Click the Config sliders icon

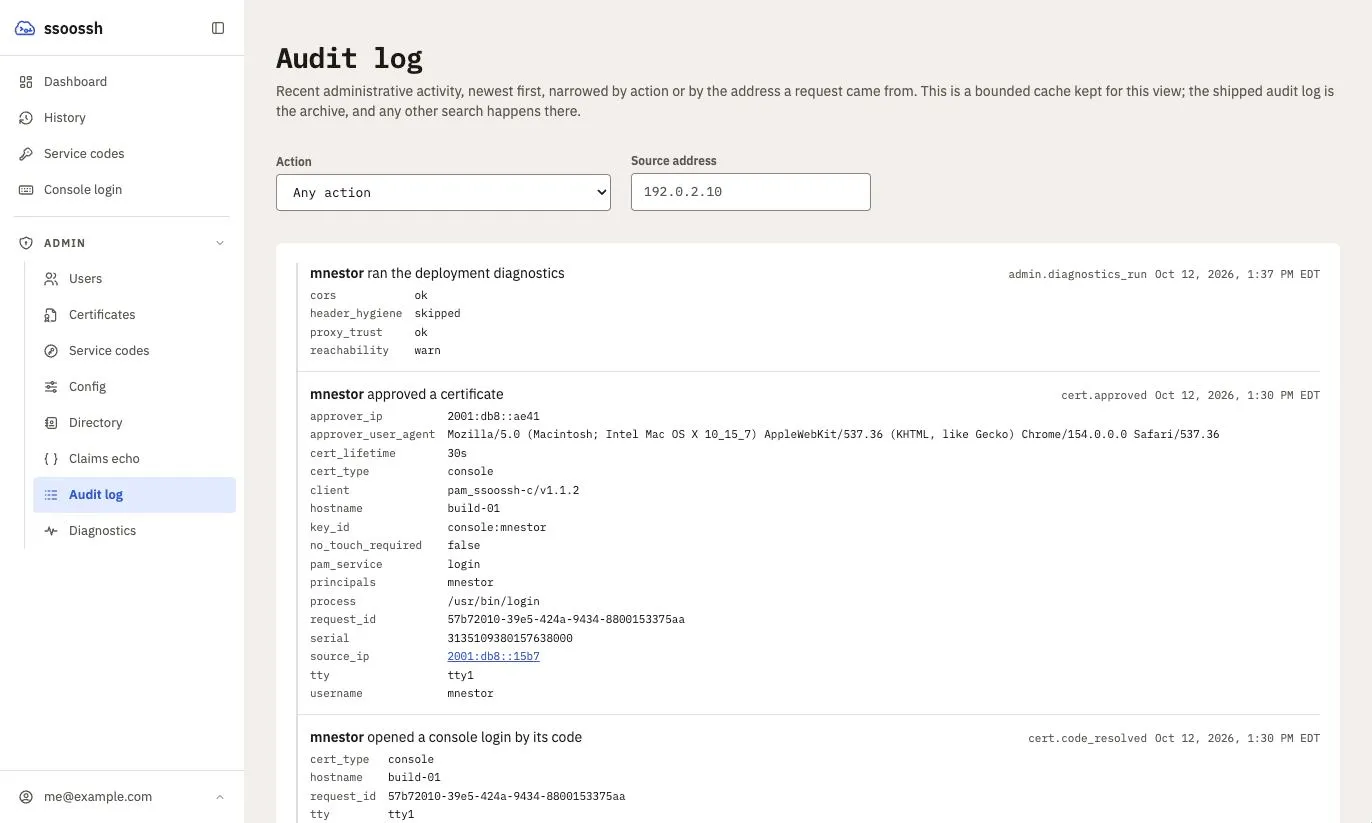pos(51,387)
